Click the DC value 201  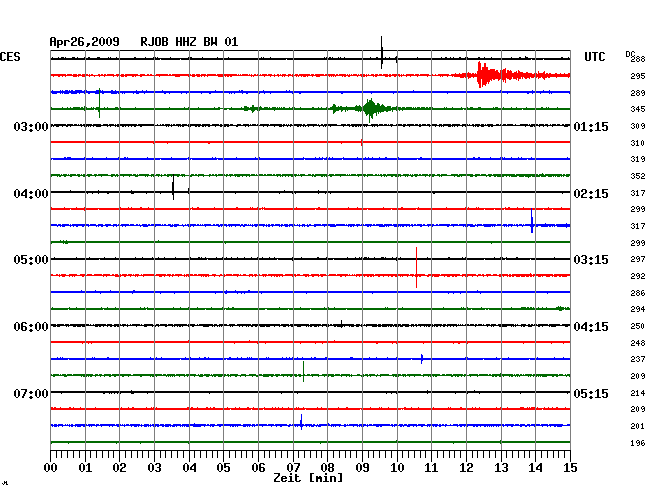[638, 426]
